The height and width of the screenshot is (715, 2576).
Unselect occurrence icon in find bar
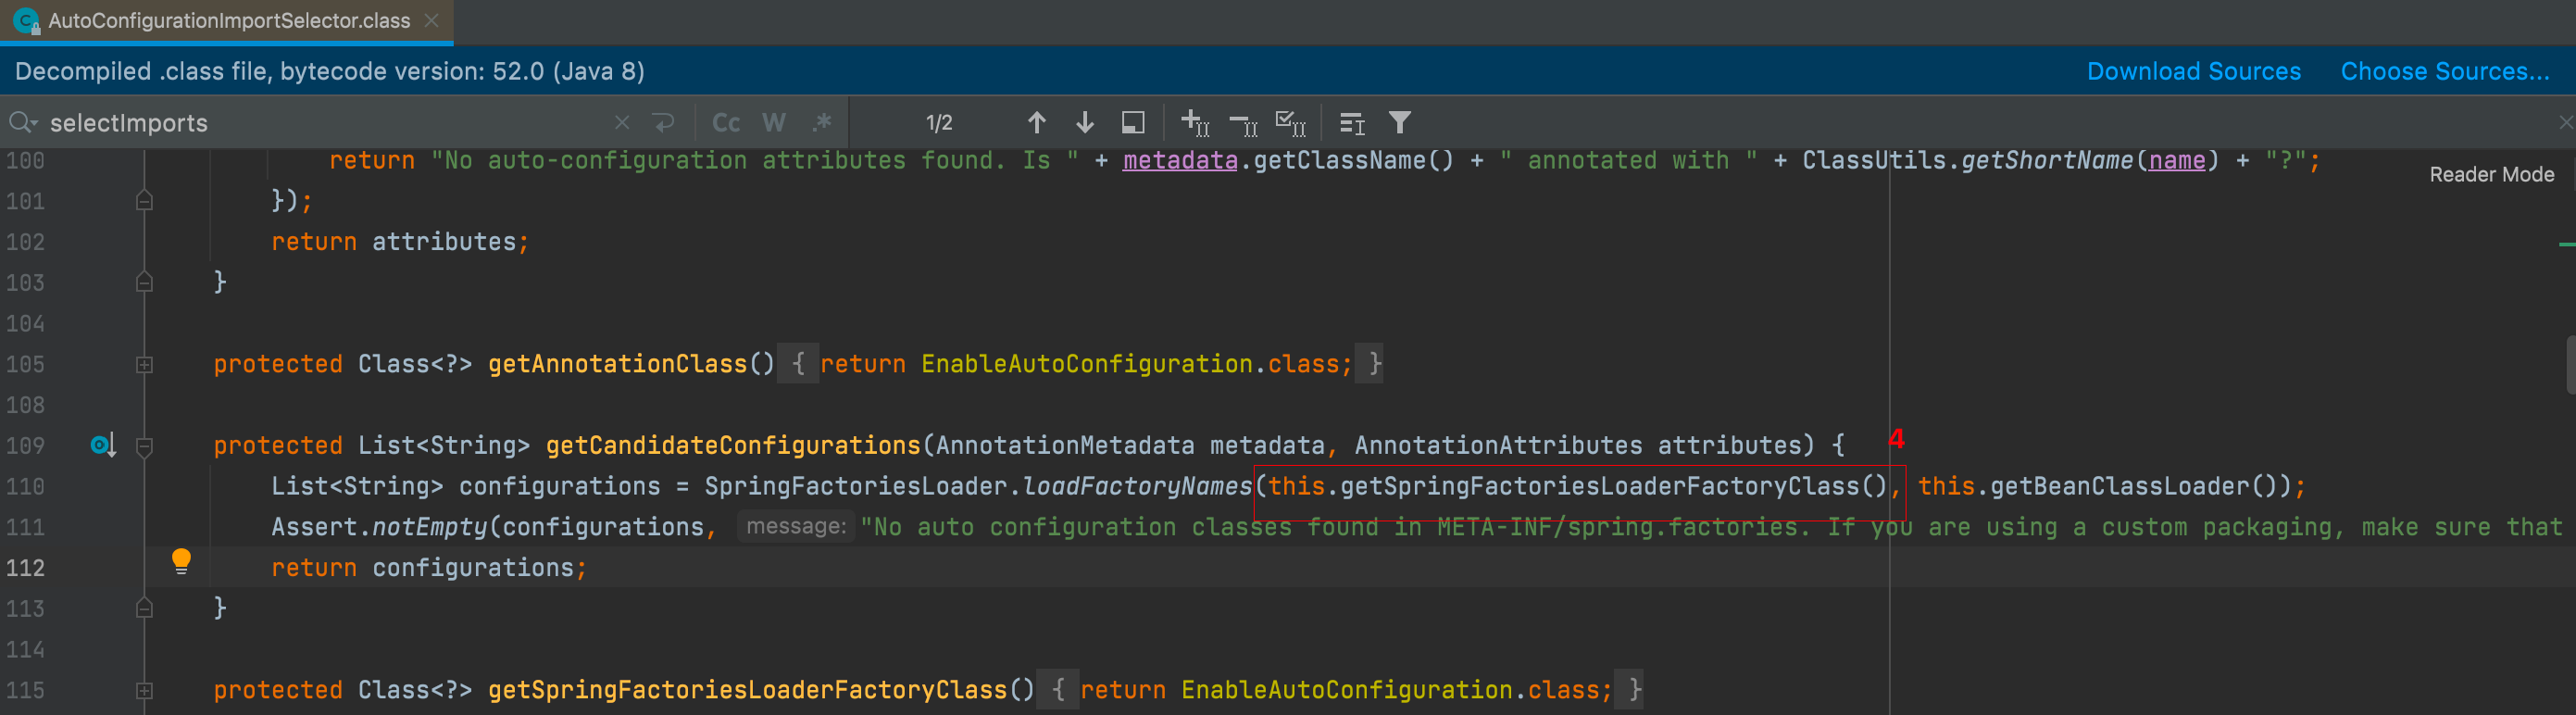(x=1243, y=123)
